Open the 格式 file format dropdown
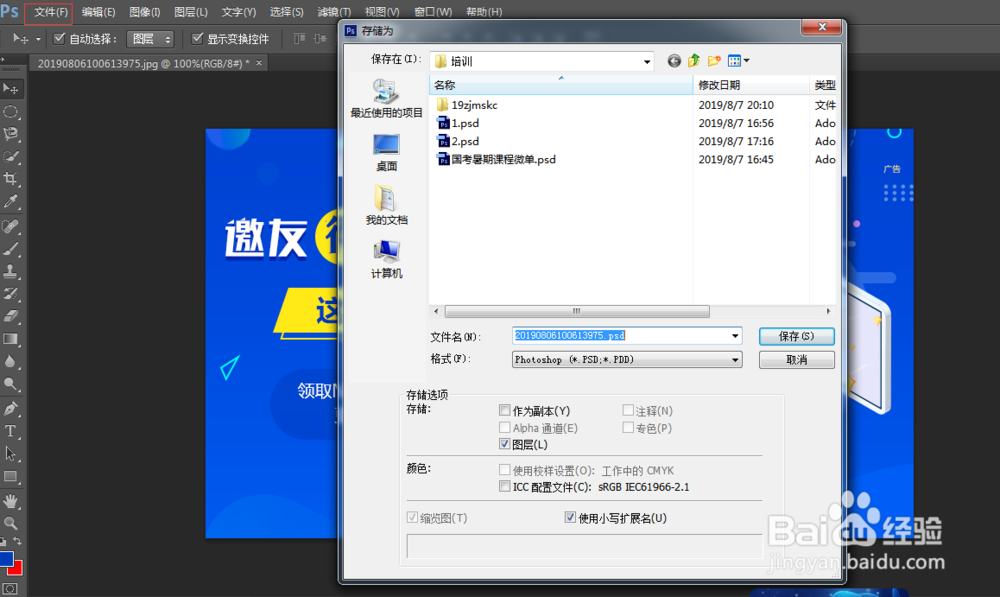The image size is (1000, 597). click(734, 357)
